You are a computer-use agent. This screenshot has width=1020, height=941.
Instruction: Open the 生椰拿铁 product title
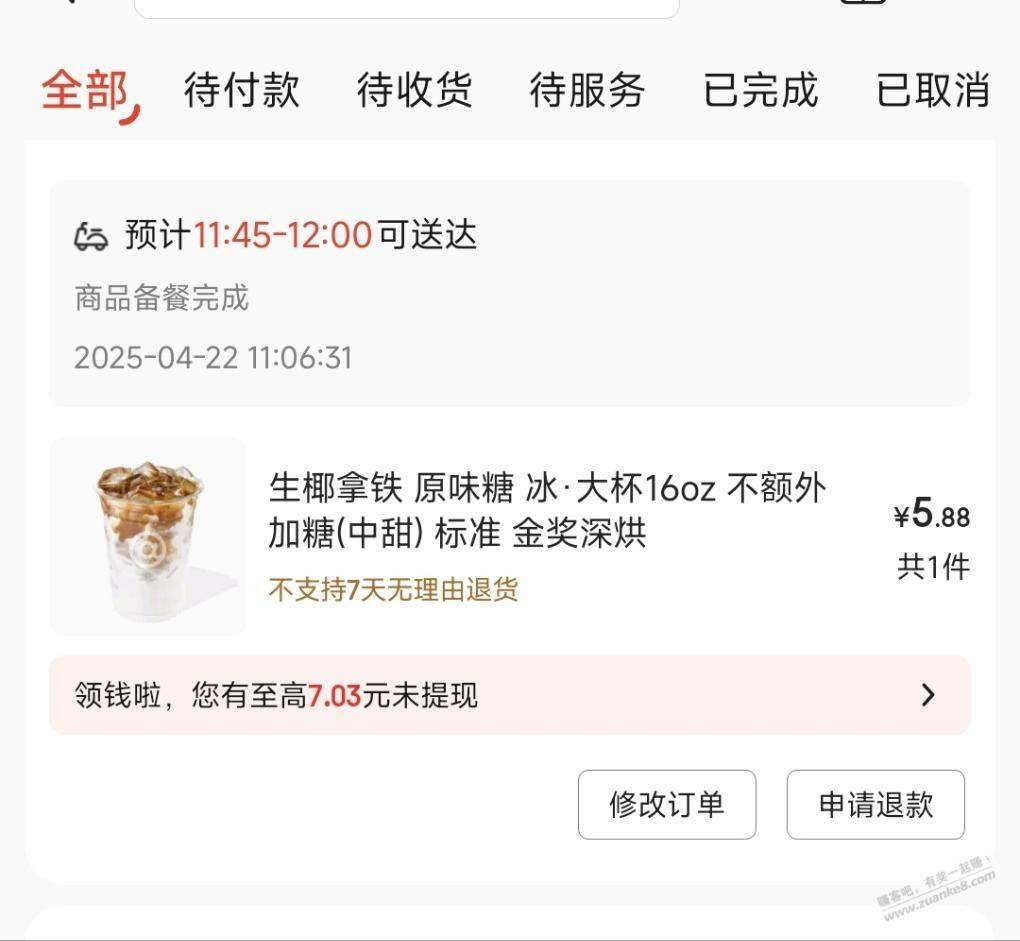pyautogui.click(x=547, y=510)
